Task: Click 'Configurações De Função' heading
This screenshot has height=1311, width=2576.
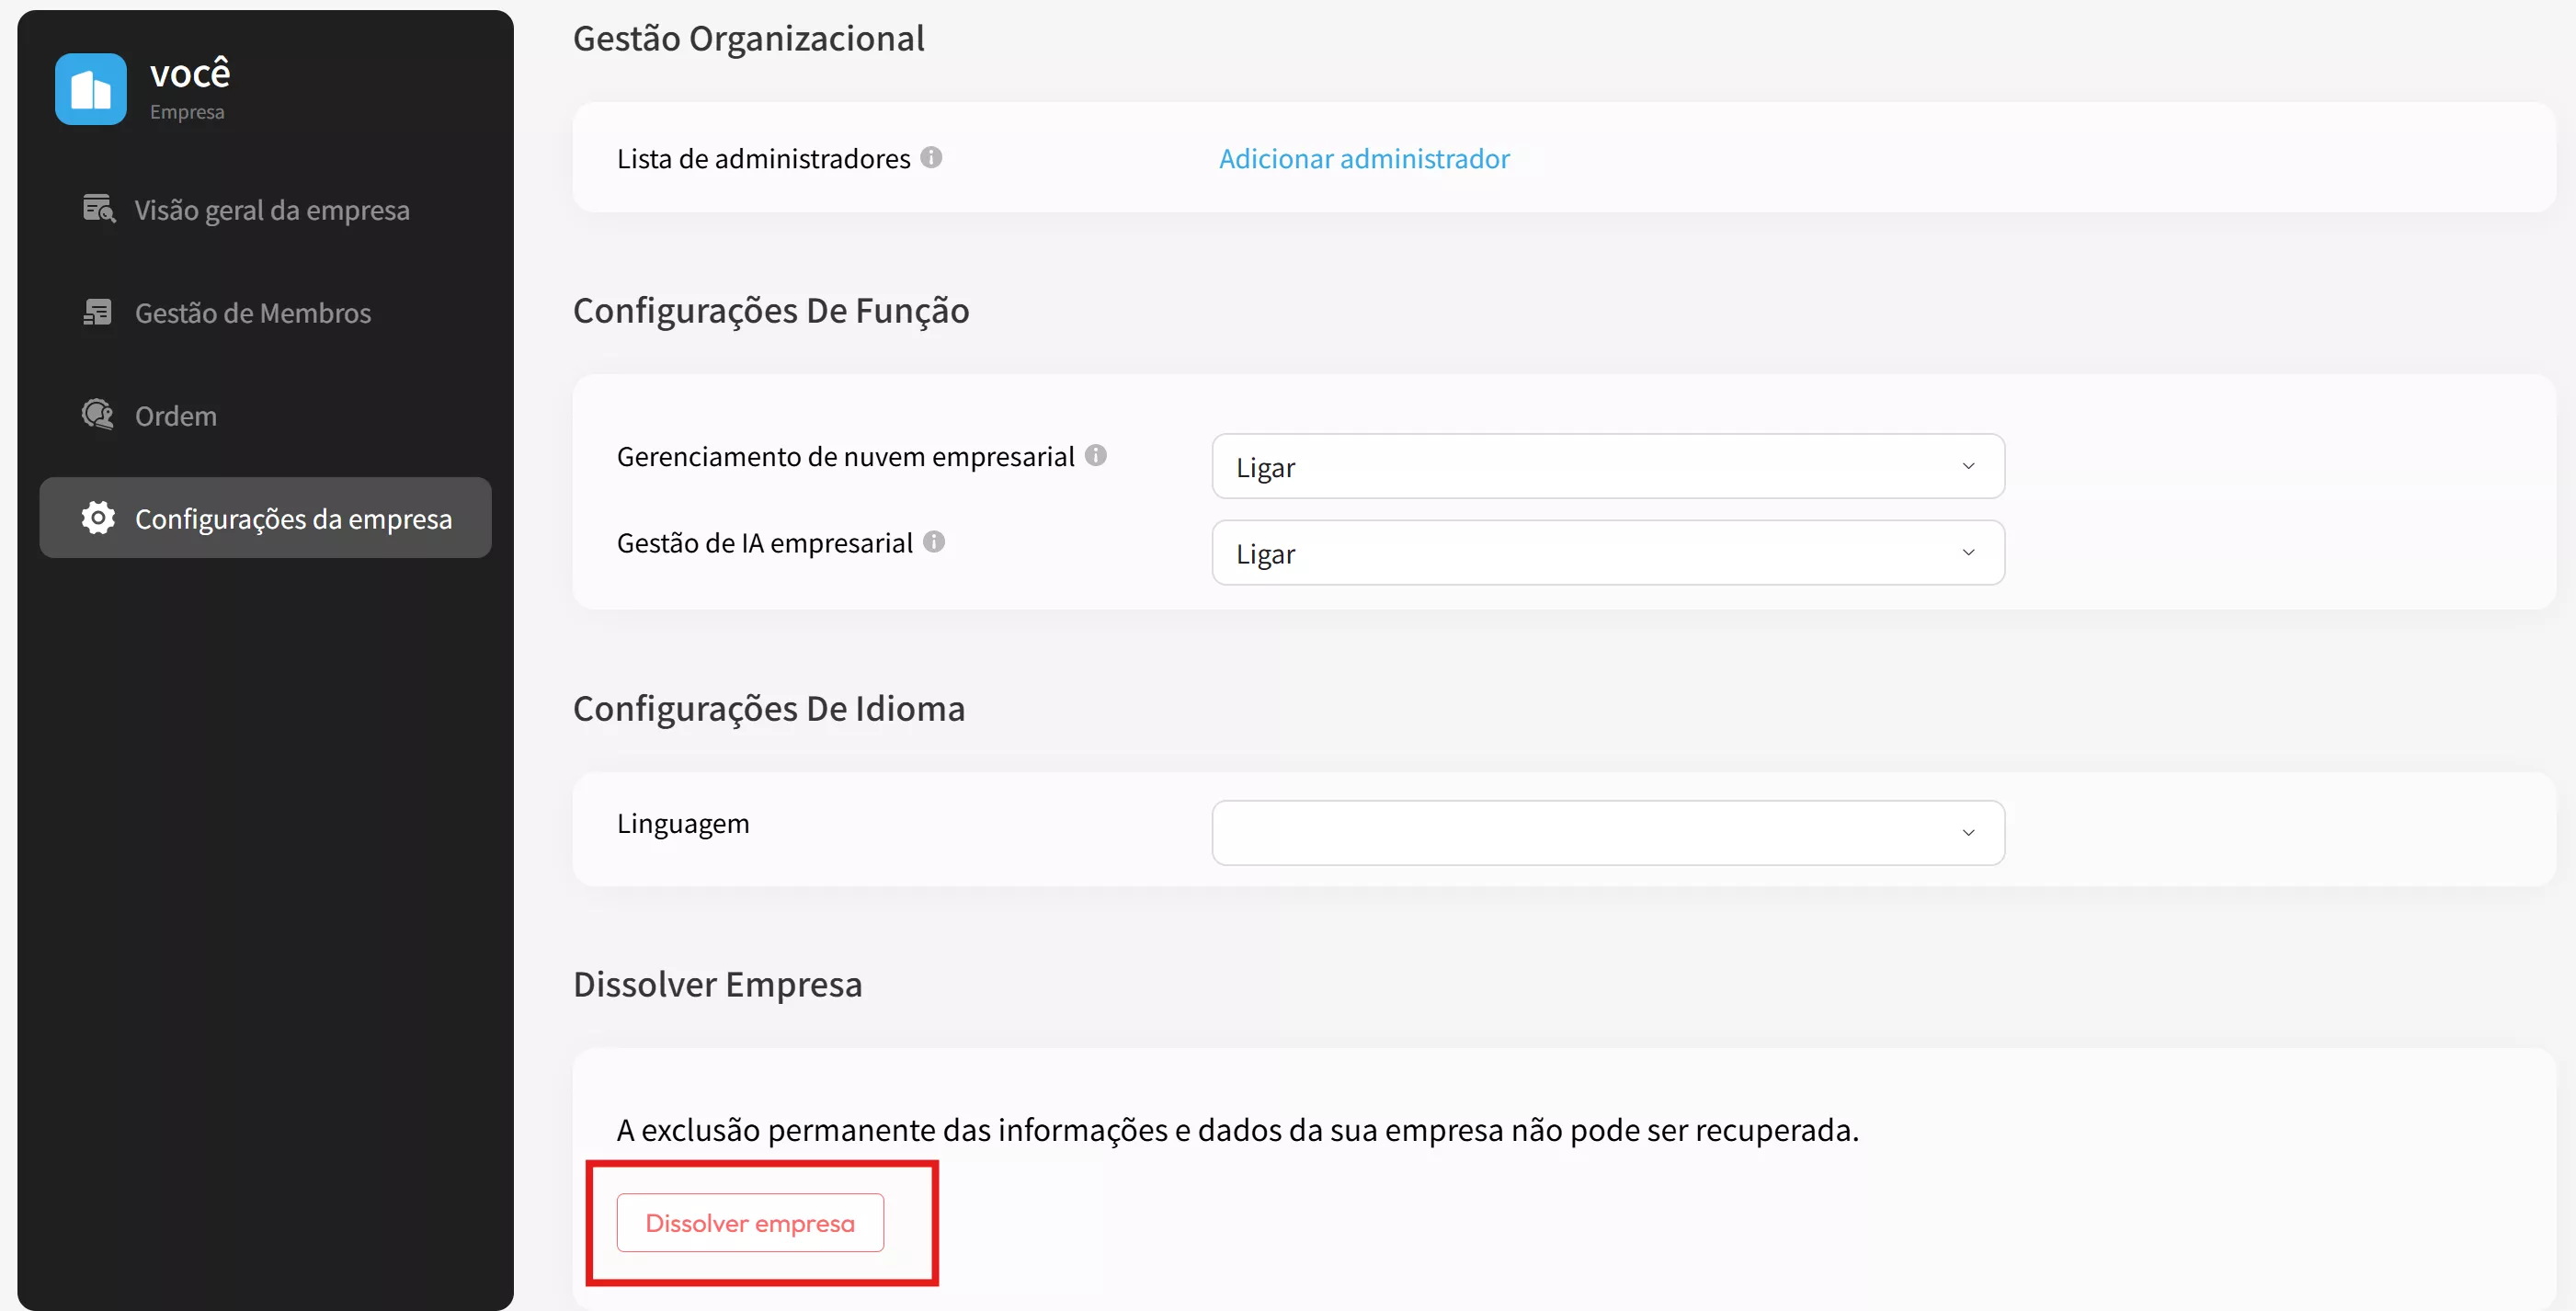Action: (x=771, y=310)
